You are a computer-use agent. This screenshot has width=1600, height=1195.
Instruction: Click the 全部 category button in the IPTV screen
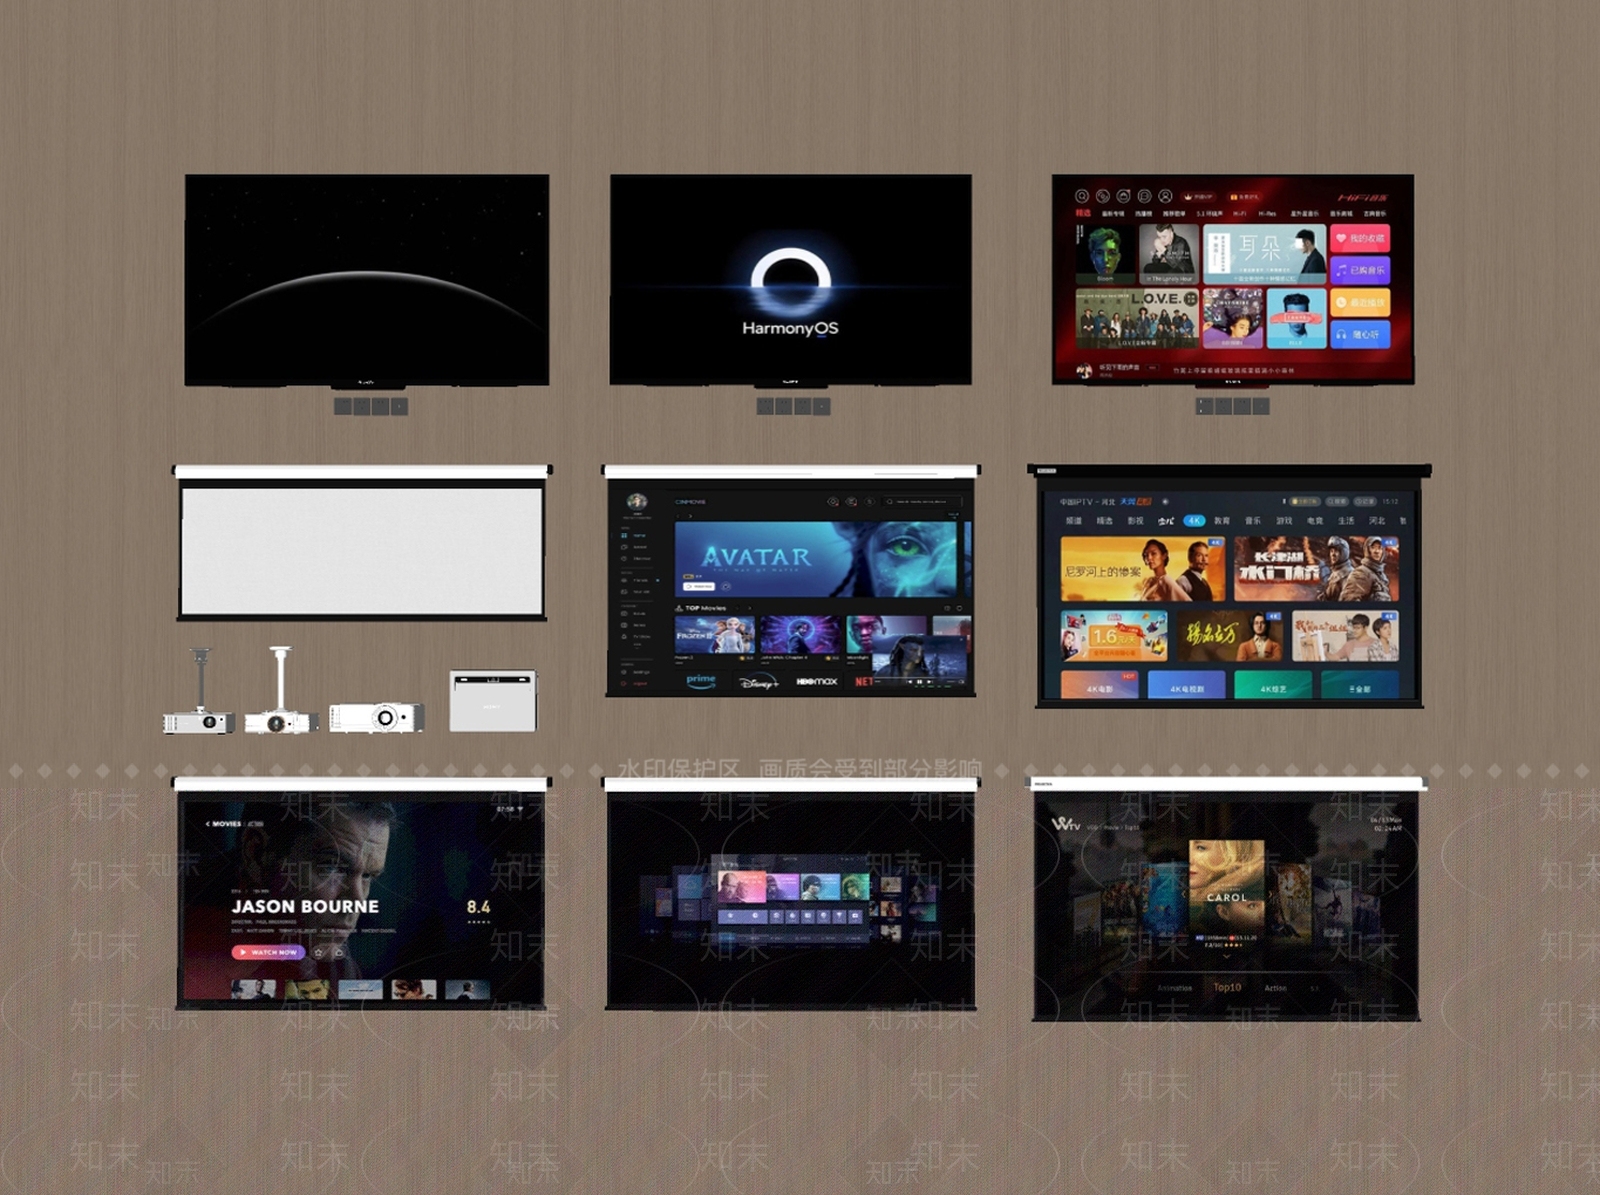(x=1360, y=685)
